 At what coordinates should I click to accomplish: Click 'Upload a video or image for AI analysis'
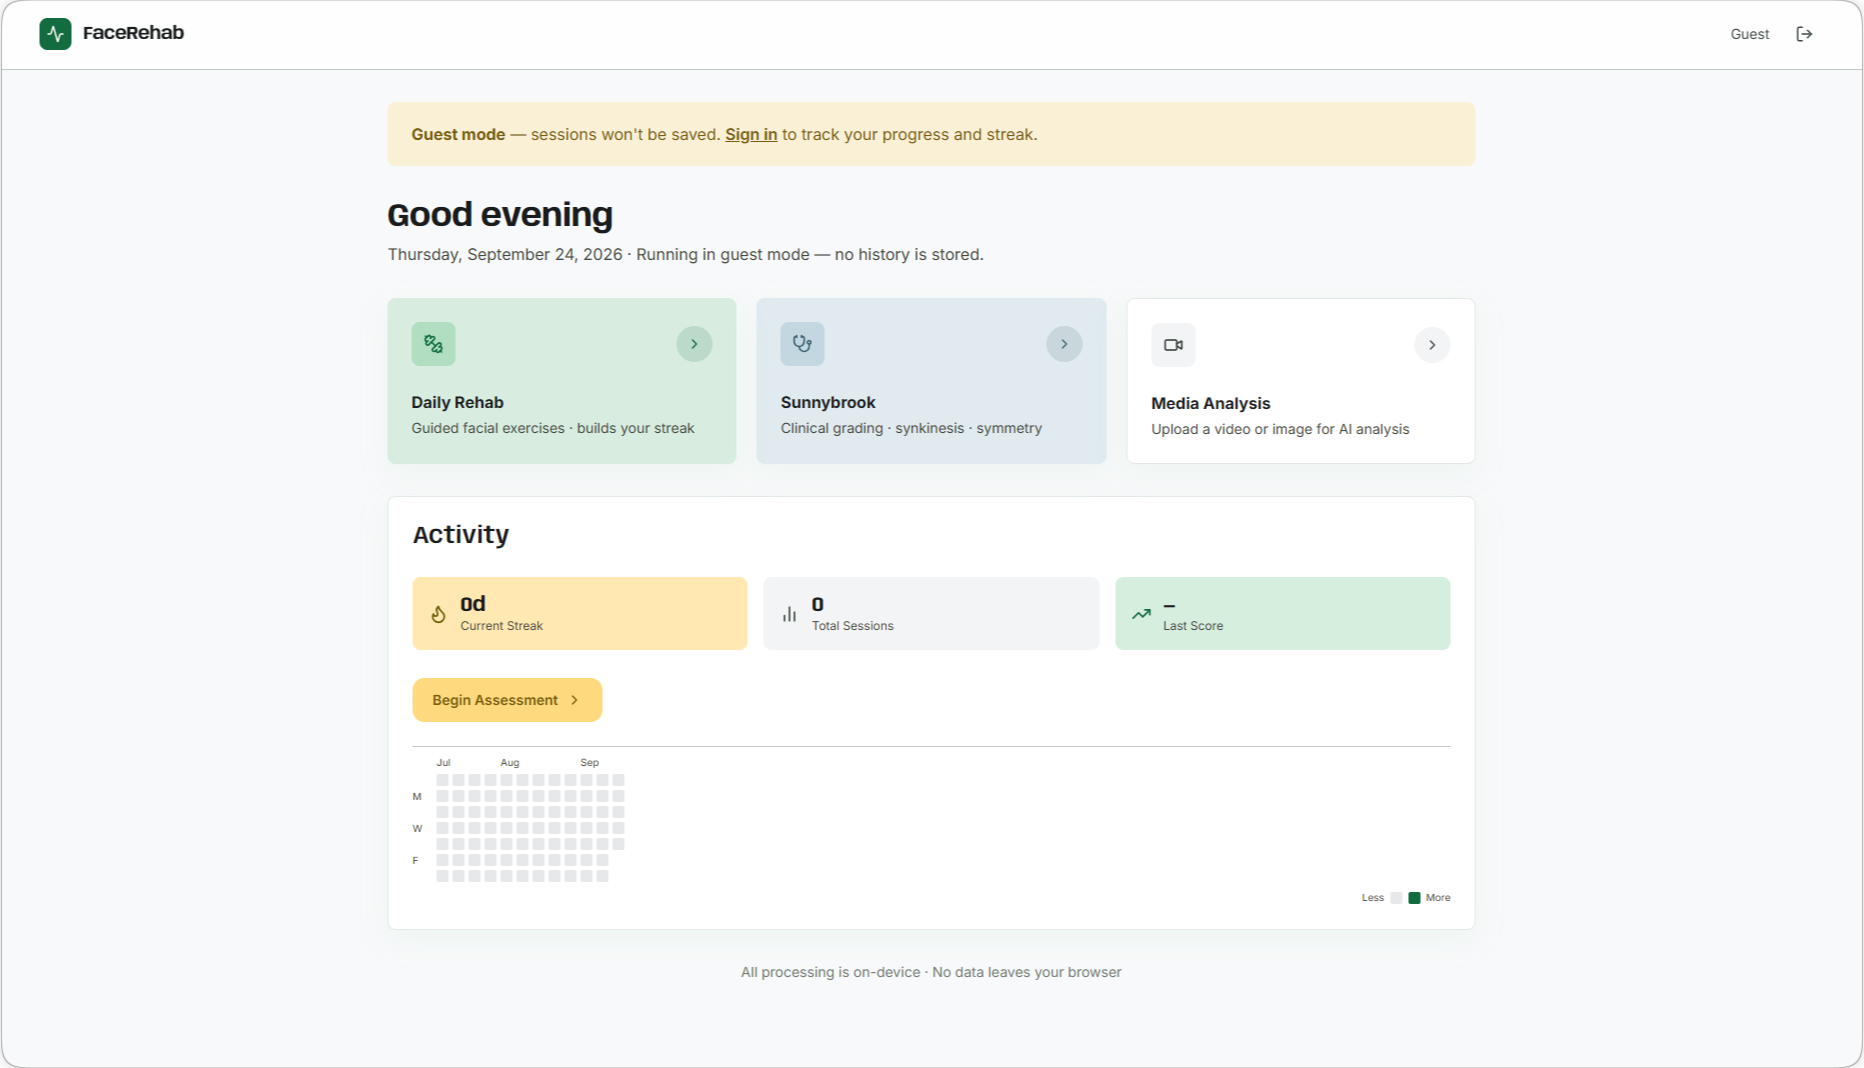click(1280, 429)
